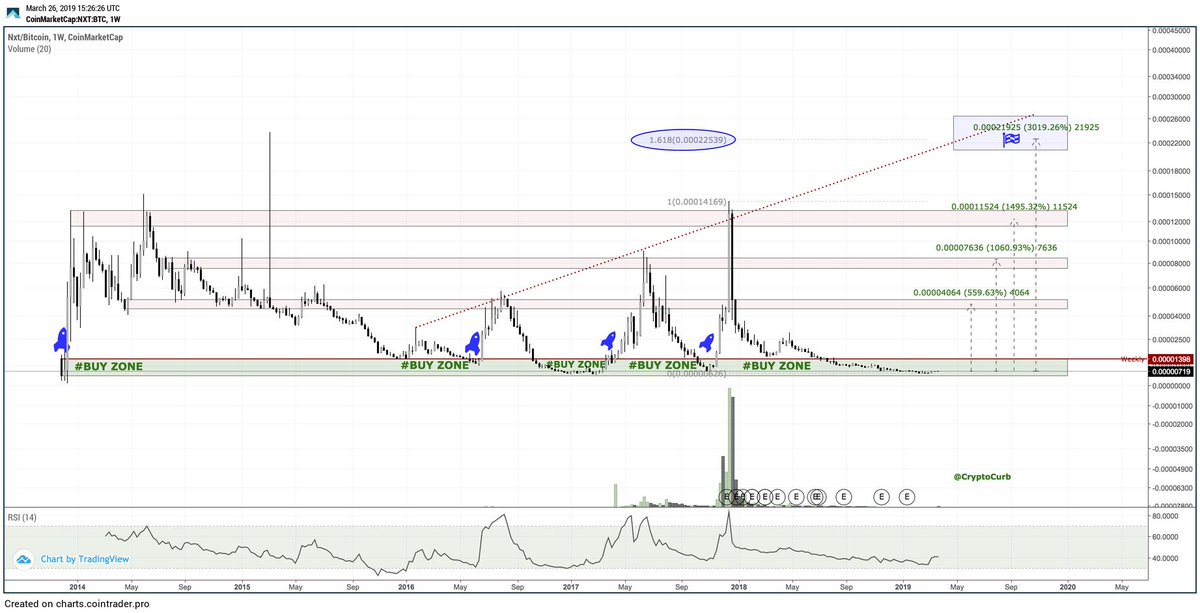
Task: Click the rightmost E event marker
Action: point(907,496)
